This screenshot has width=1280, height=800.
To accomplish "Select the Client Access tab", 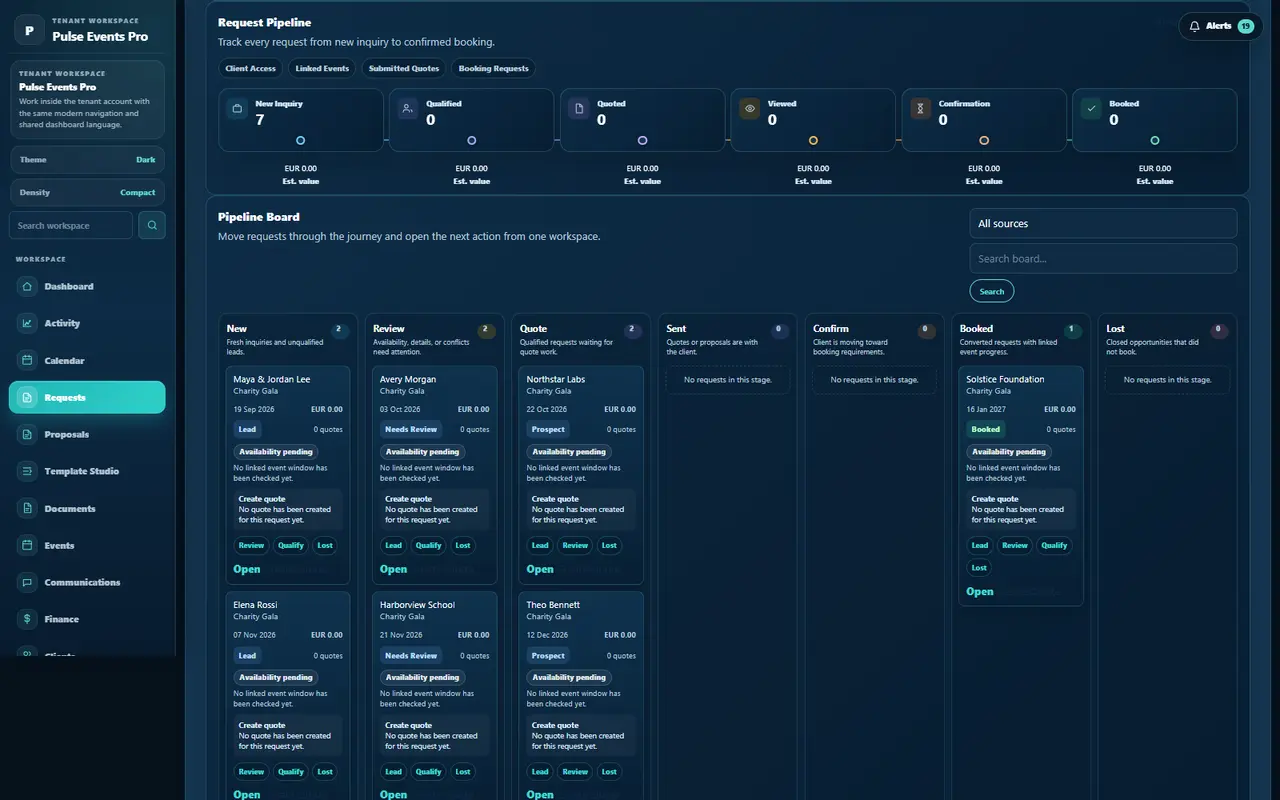I will (x=250, y=68).
